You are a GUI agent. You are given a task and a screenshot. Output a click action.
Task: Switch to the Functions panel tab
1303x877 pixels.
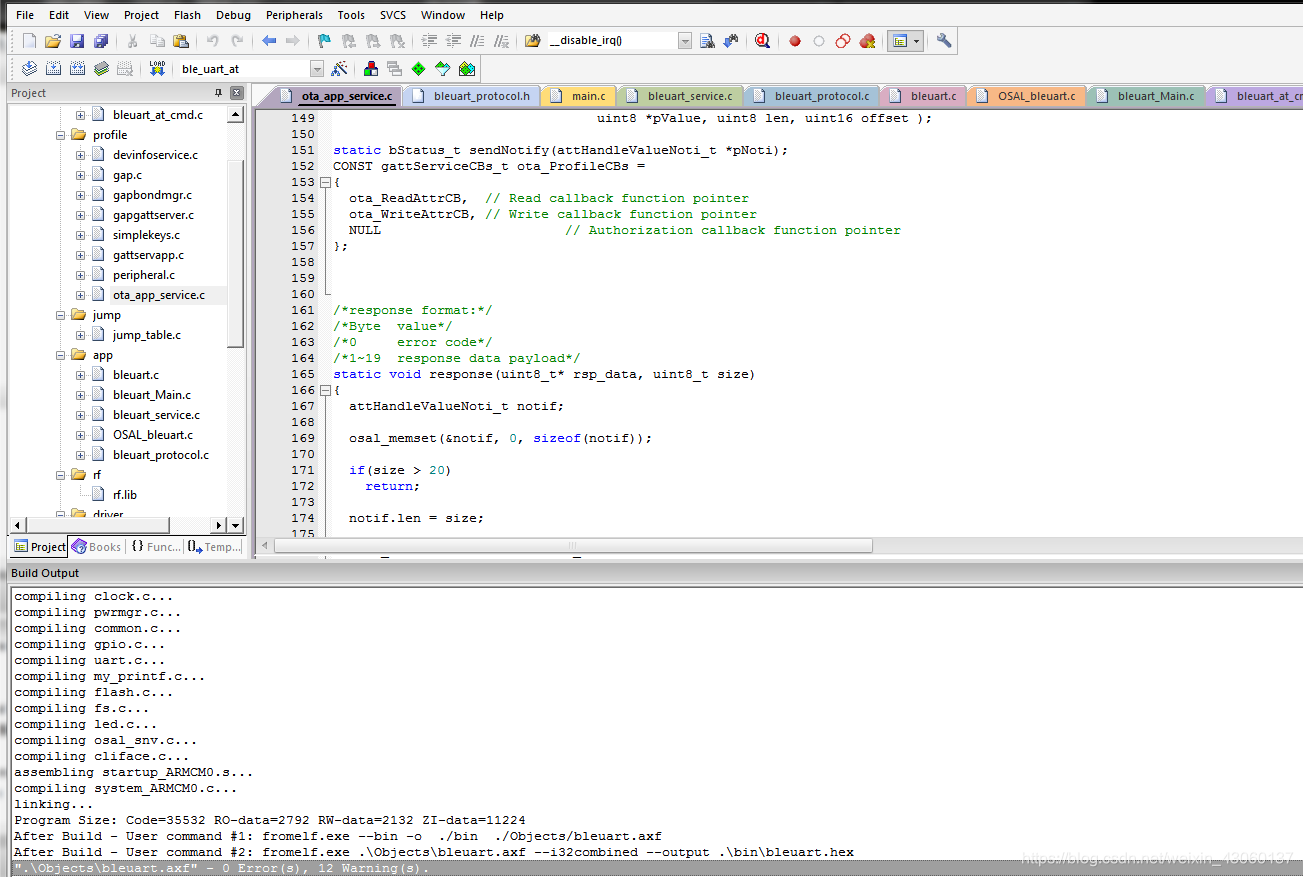click(156, 547)
